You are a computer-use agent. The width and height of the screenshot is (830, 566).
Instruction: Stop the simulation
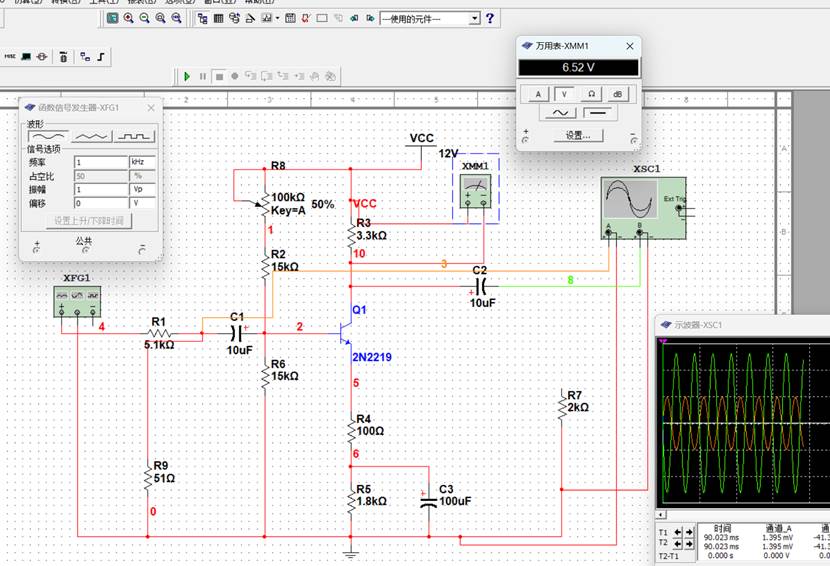click(x=219, y=76)
